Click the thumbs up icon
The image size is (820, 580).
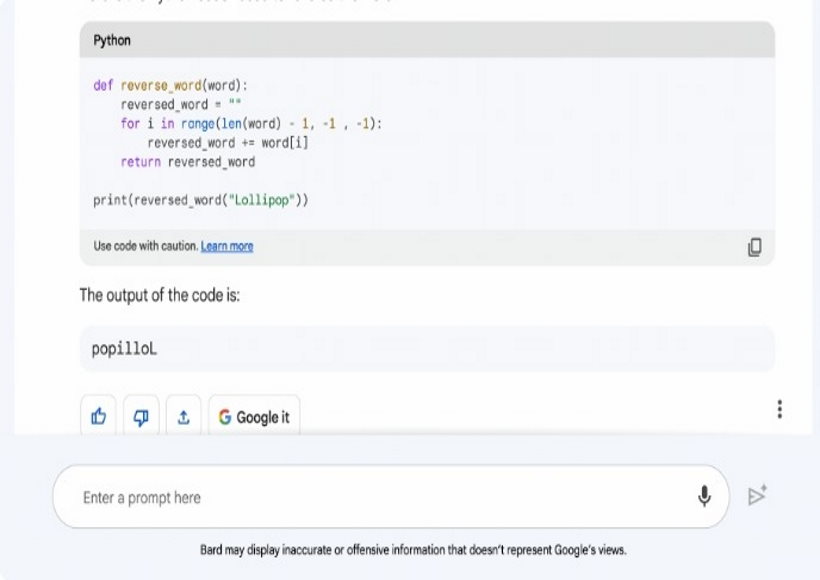(x=98, y=417)
